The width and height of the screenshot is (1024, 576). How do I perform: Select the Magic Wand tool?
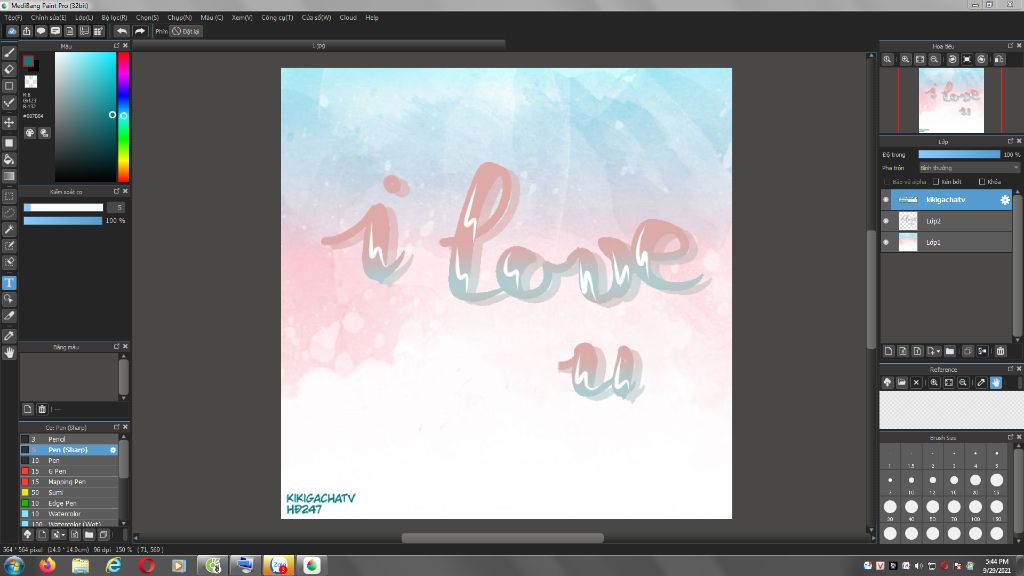coord(9,229)
